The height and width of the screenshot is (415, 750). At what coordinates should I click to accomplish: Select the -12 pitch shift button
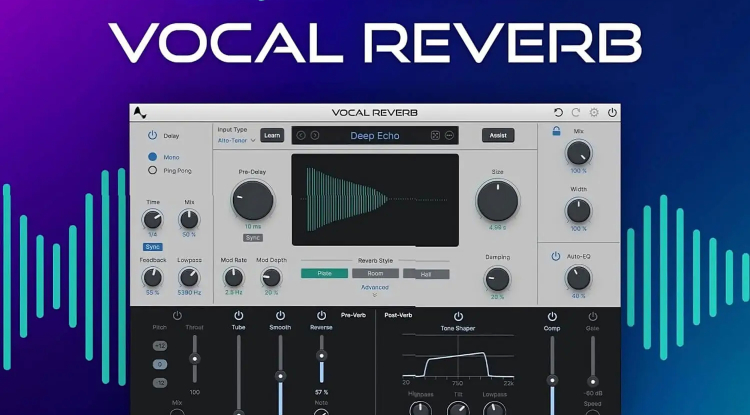[x=160, y=383]
